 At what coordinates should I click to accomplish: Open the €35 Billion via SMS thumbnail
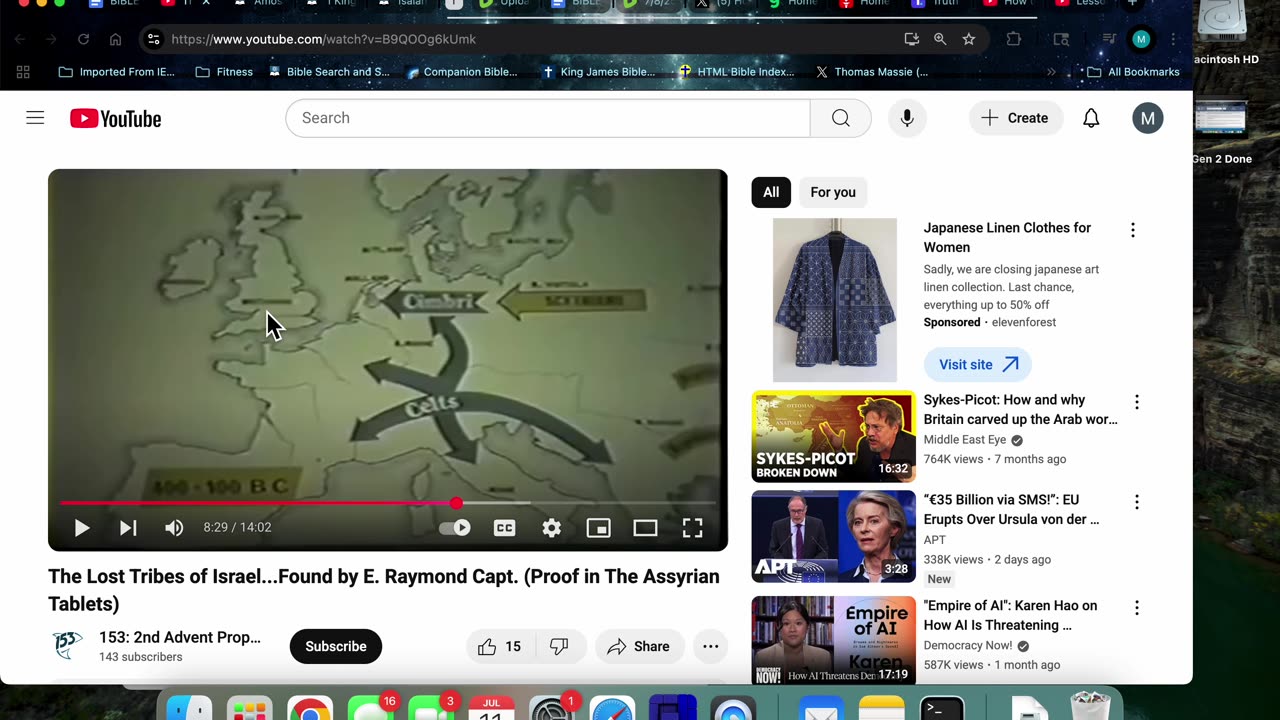[x=834, y=536]
